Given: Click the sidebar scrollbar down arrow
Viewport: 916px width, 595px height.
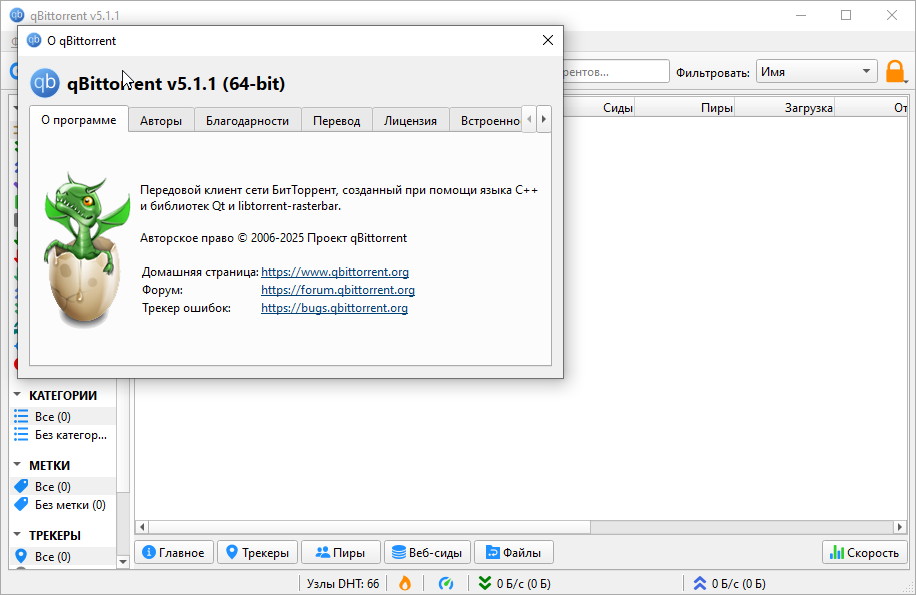Looking at the screenshot, I should (x=123, y=562).
